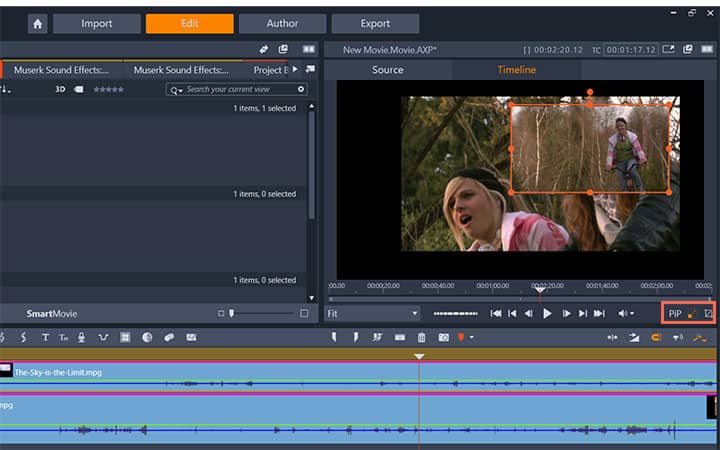720x450 pixels.
Task: Click the link icon in the library header
Action: tap(264, 49)
